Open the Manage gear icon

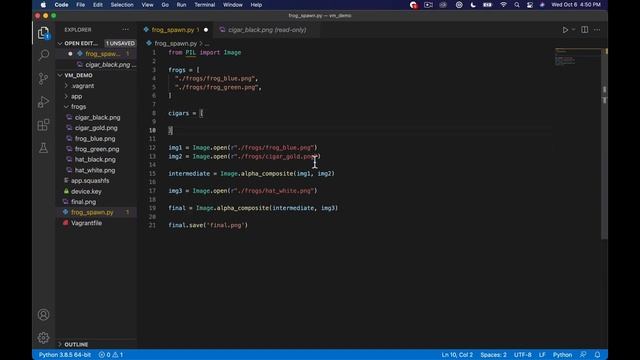pos(43,338)
